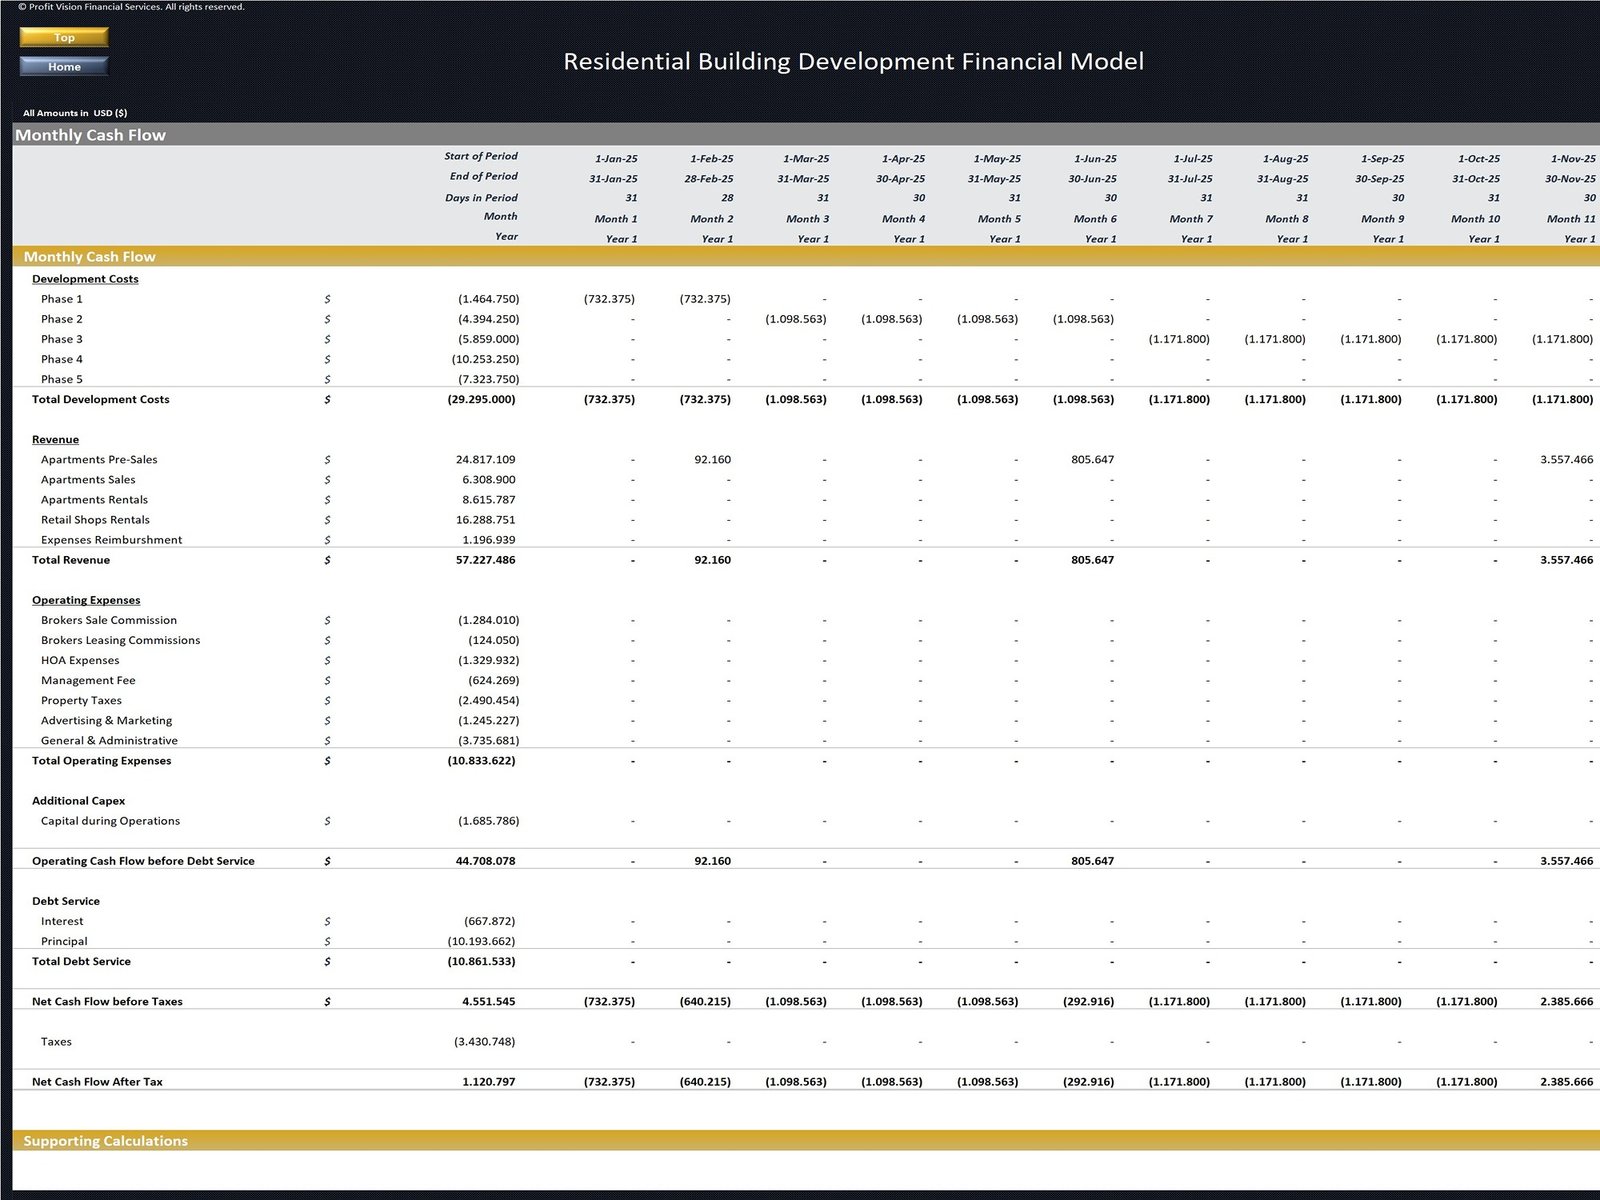Select the Taxes total cell (3.430.748)
Viewport: 1600px width, 1200px height.
click(484, 1041)
